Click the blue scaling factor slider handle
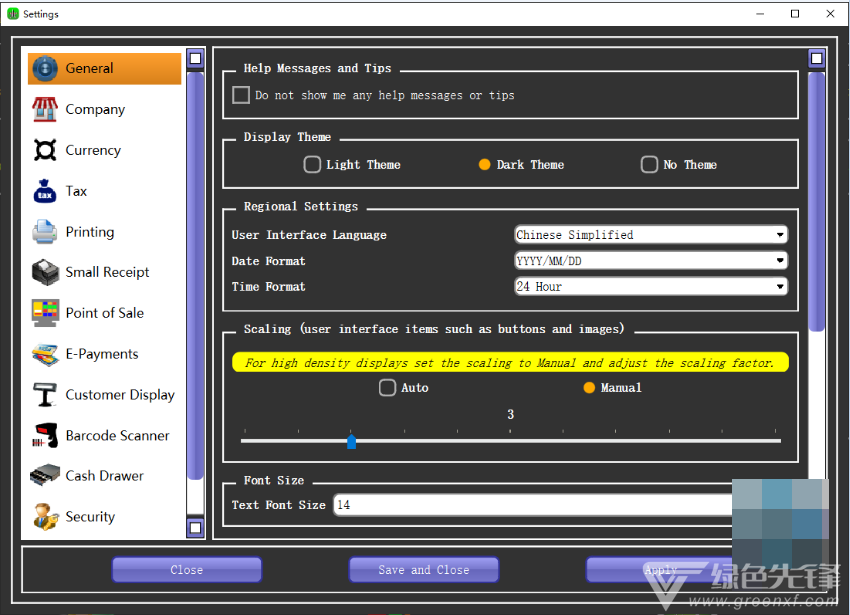Image resolution: width=850 pixels, height=615 pixels. [x=351, y=441]
